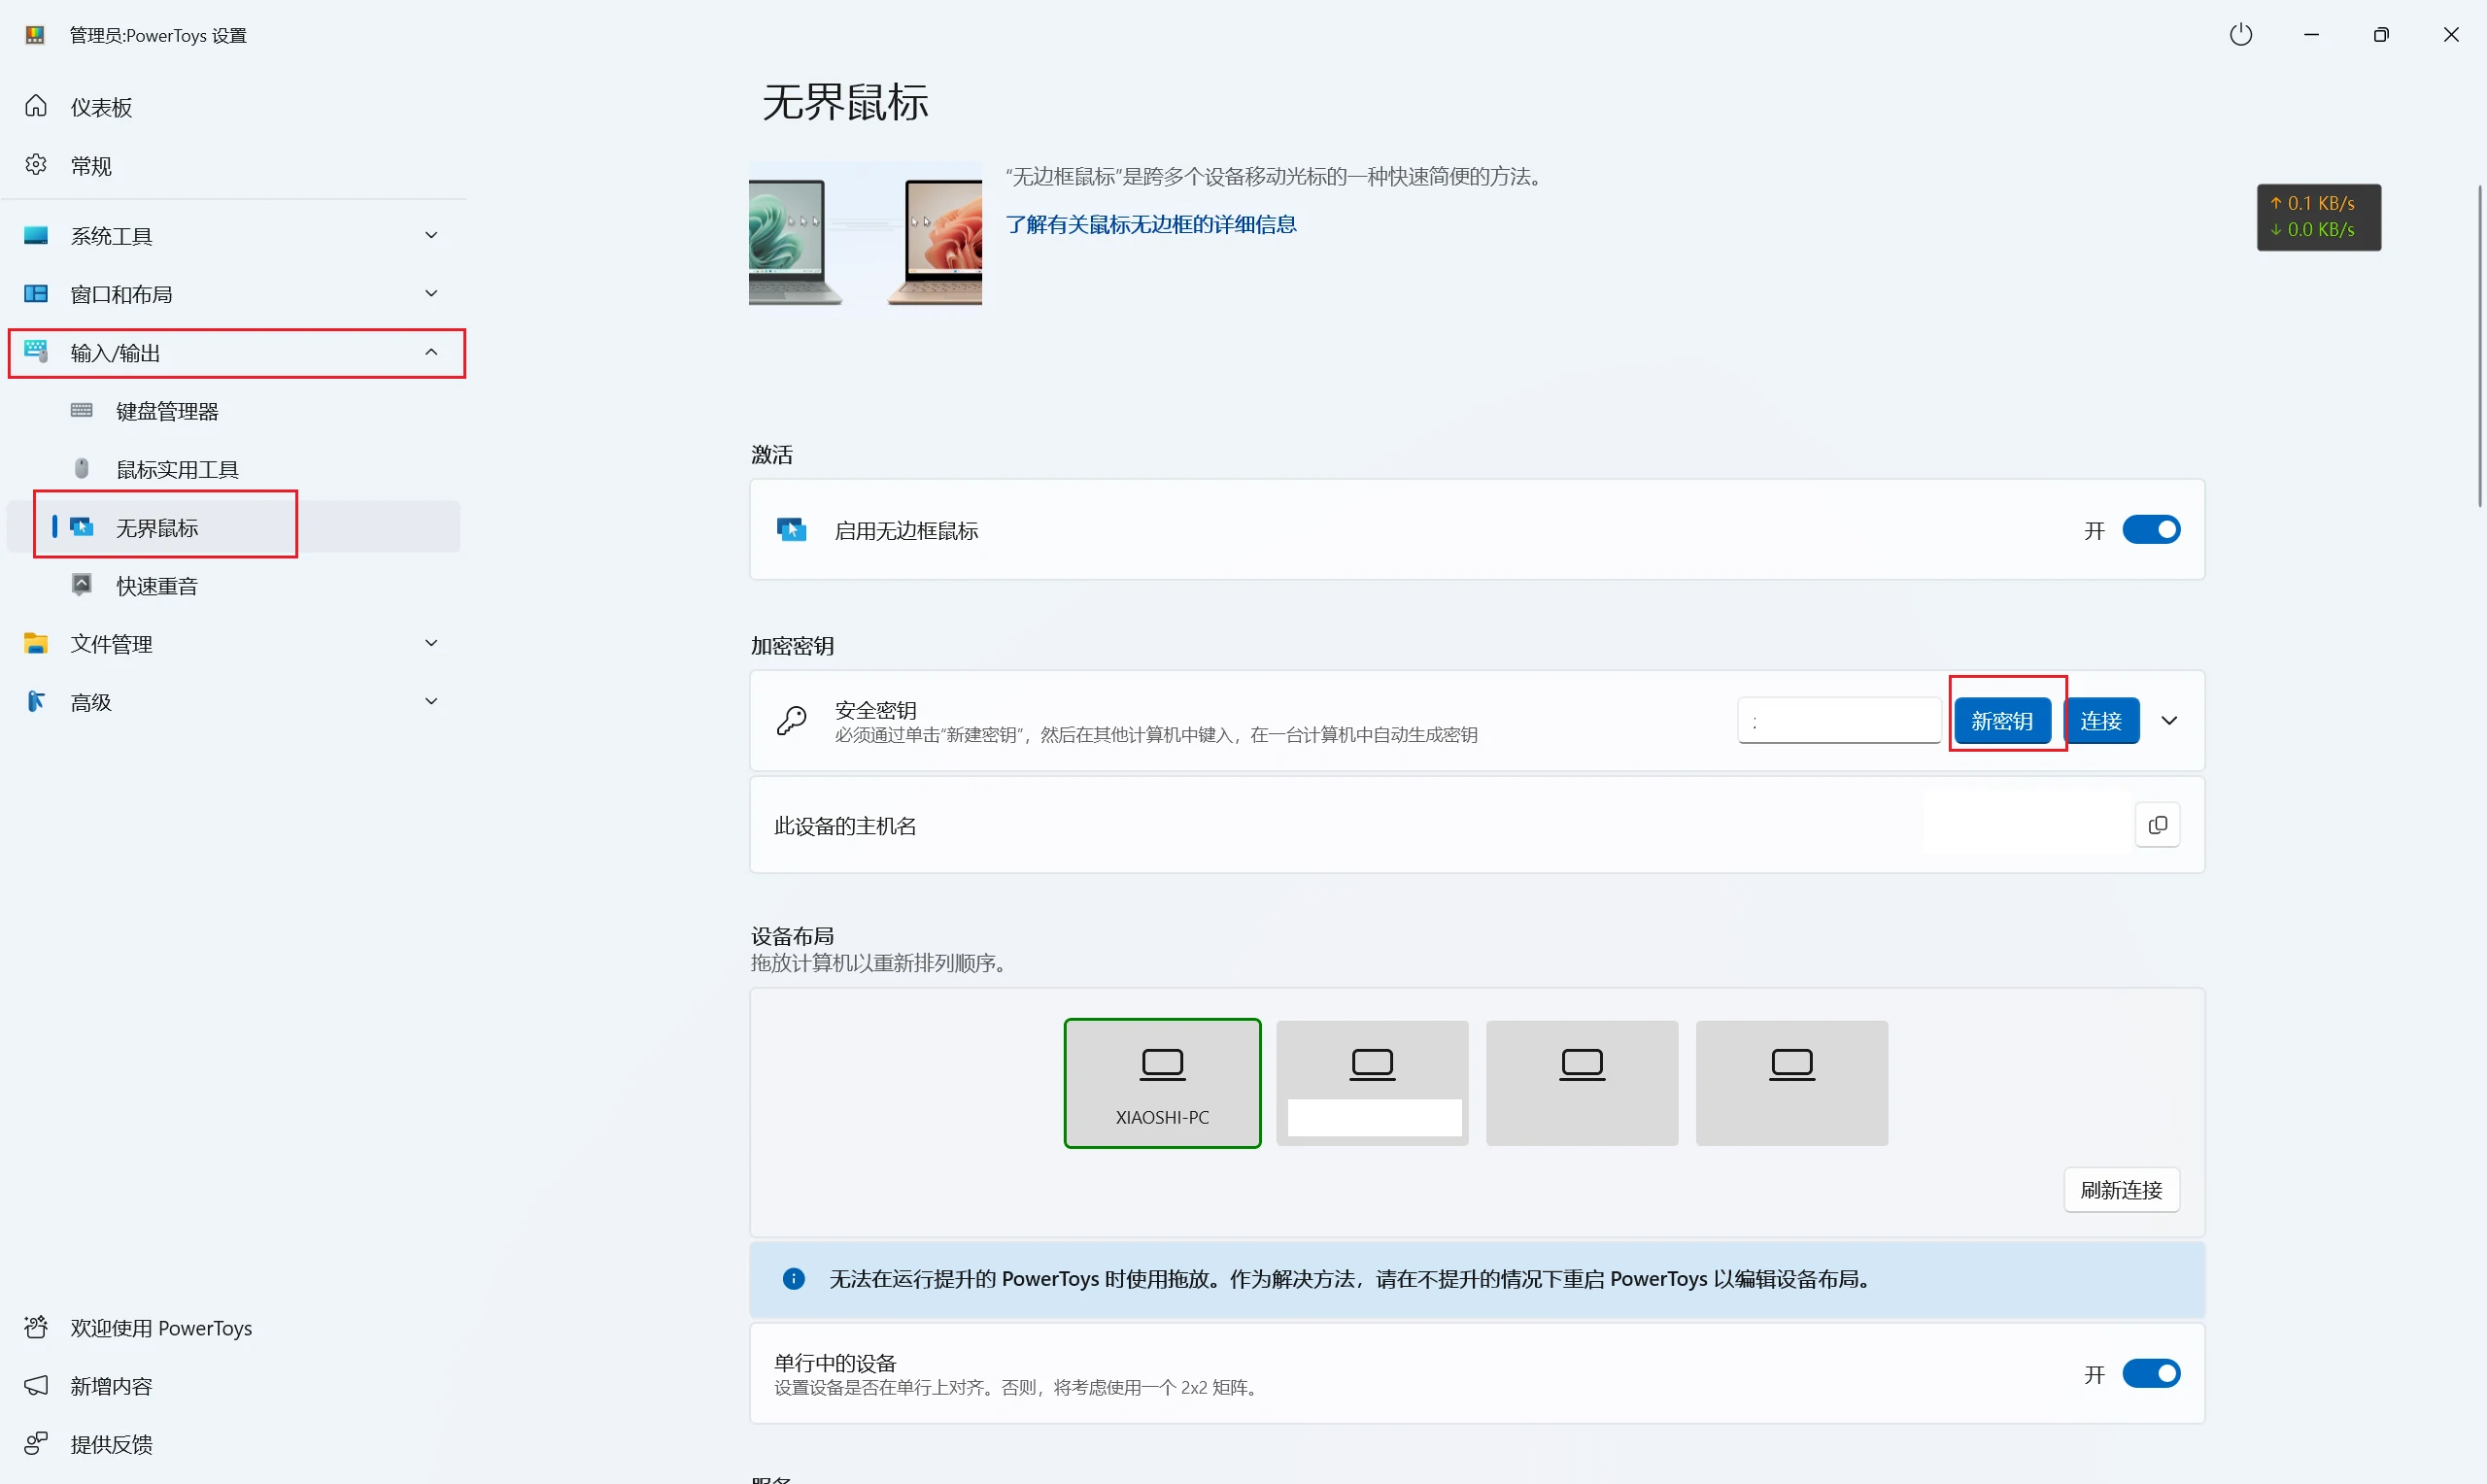Click the 连接 button
The image size is (2487, 1484).
pos(2101,720)
